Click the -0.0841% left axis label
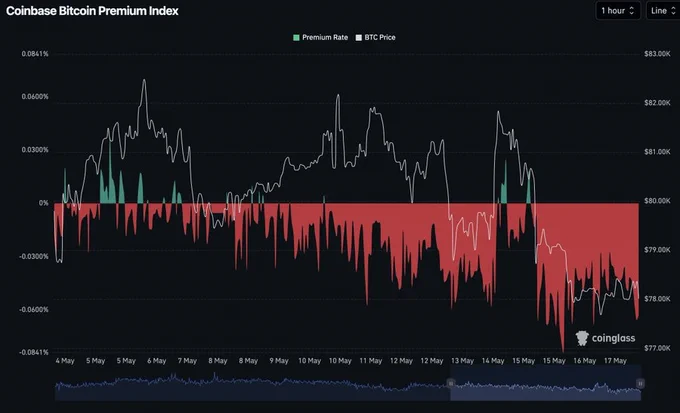 pyautogui.click(x=34, y=352)
